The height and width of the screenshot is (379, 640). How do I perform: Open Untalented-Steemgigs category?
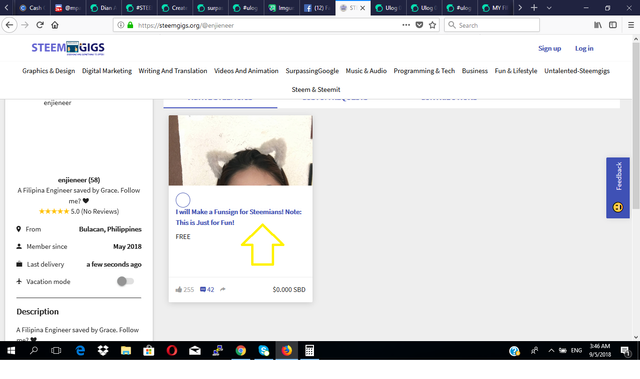pos(577,71)
